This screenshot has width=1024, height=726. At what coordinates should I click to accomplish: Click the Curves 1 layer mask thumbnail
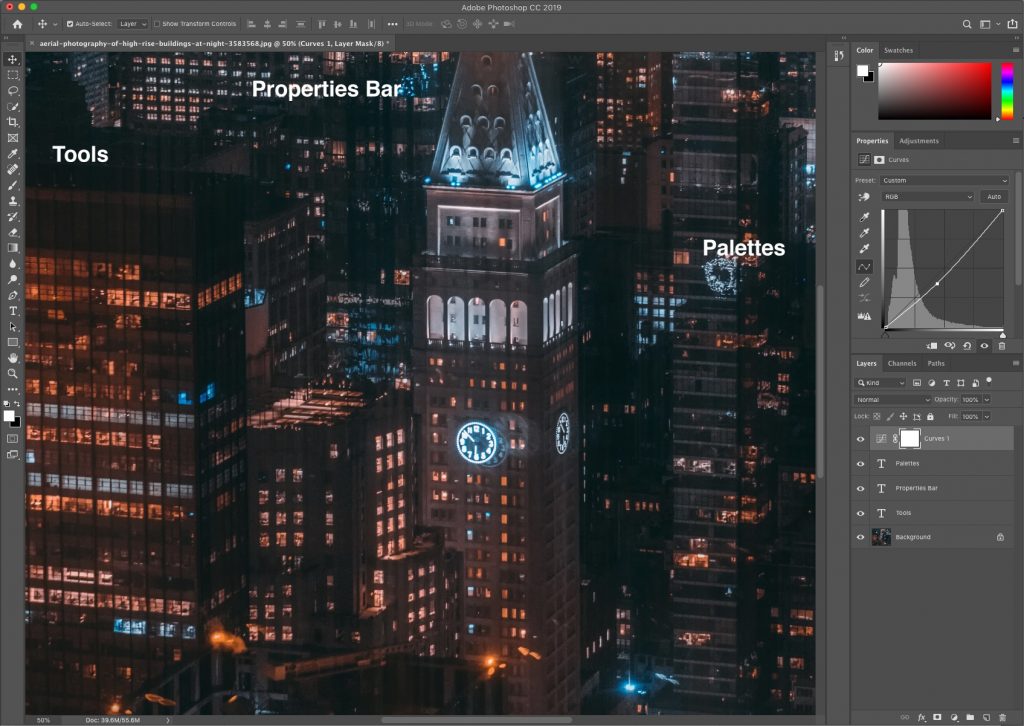pos(910,439)
